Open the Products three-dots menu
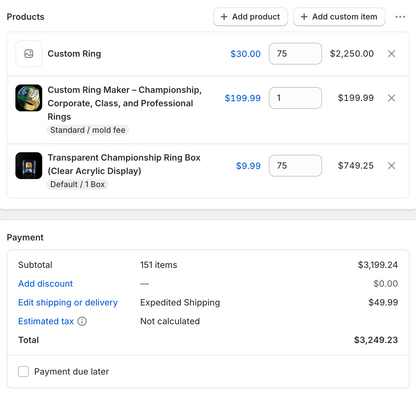 pyautogui.click(x=400, y=17)
